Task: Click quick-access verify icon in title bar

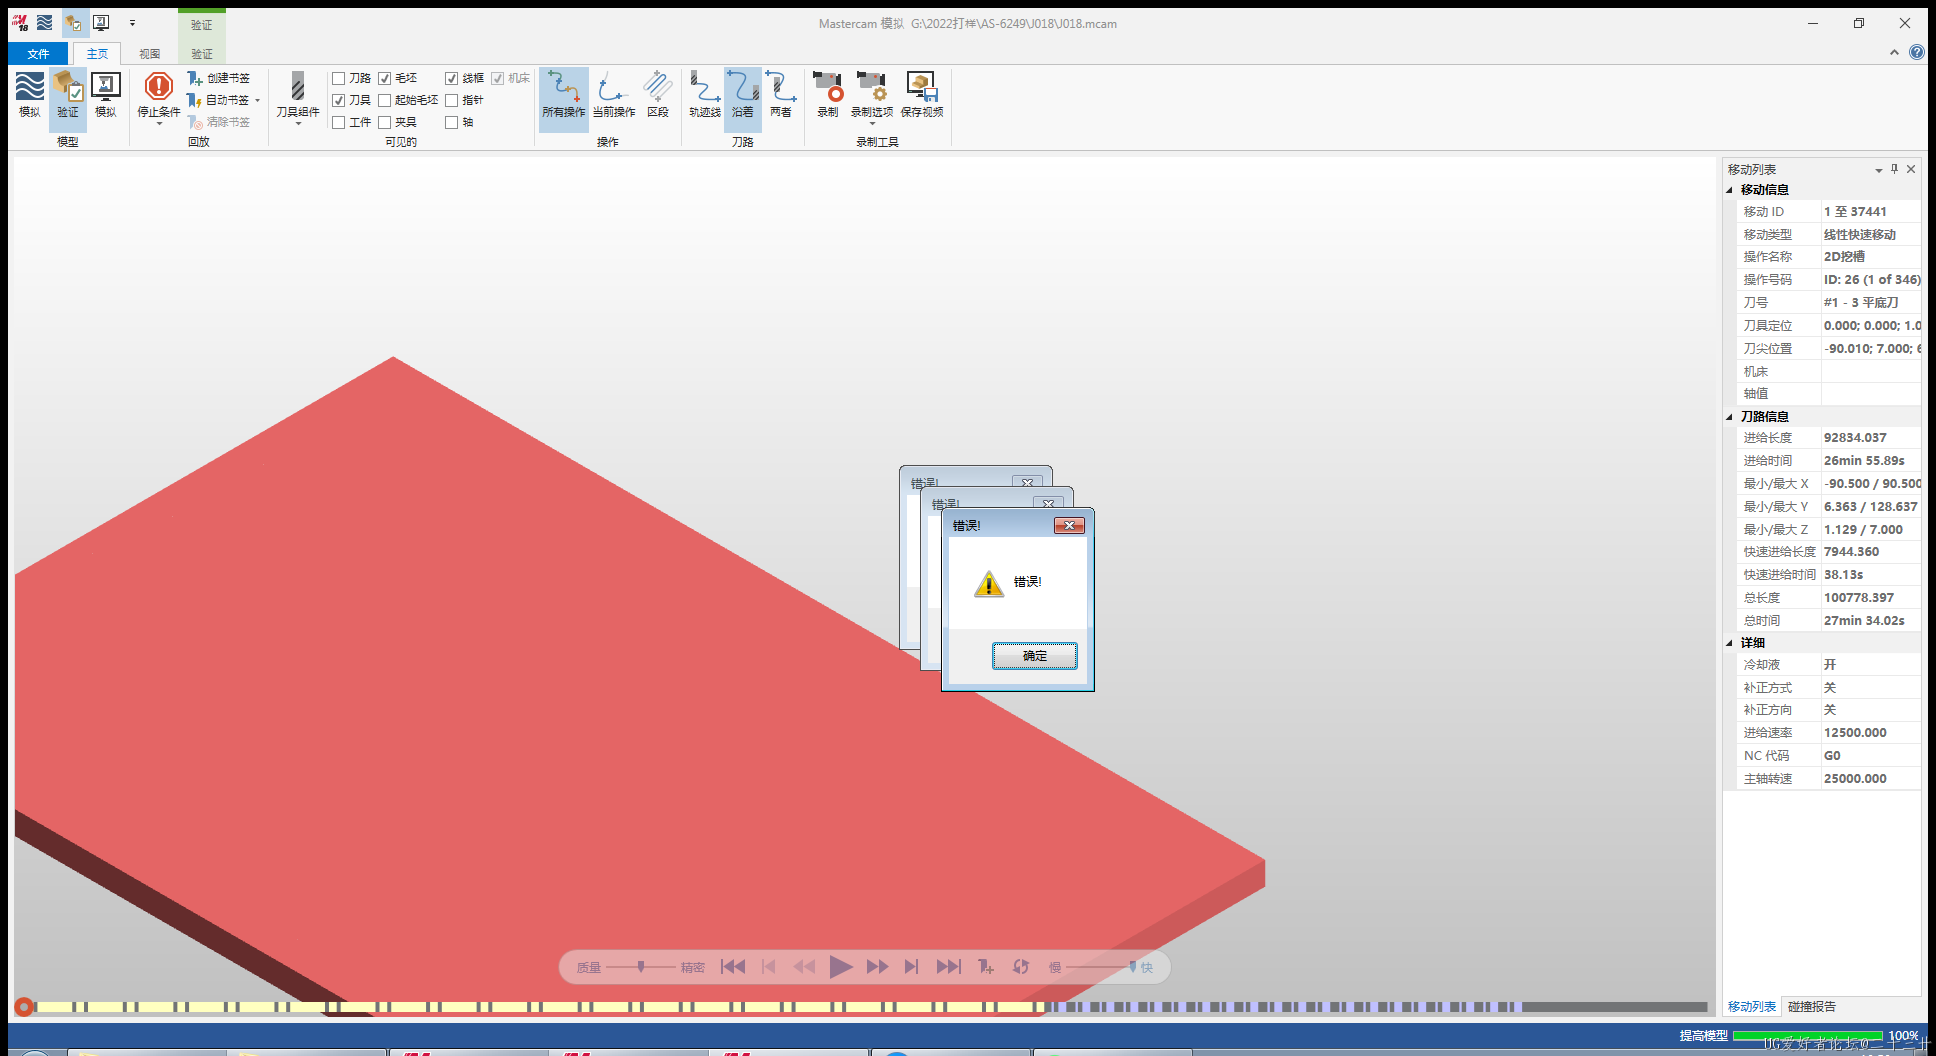Action: point(74,23)
